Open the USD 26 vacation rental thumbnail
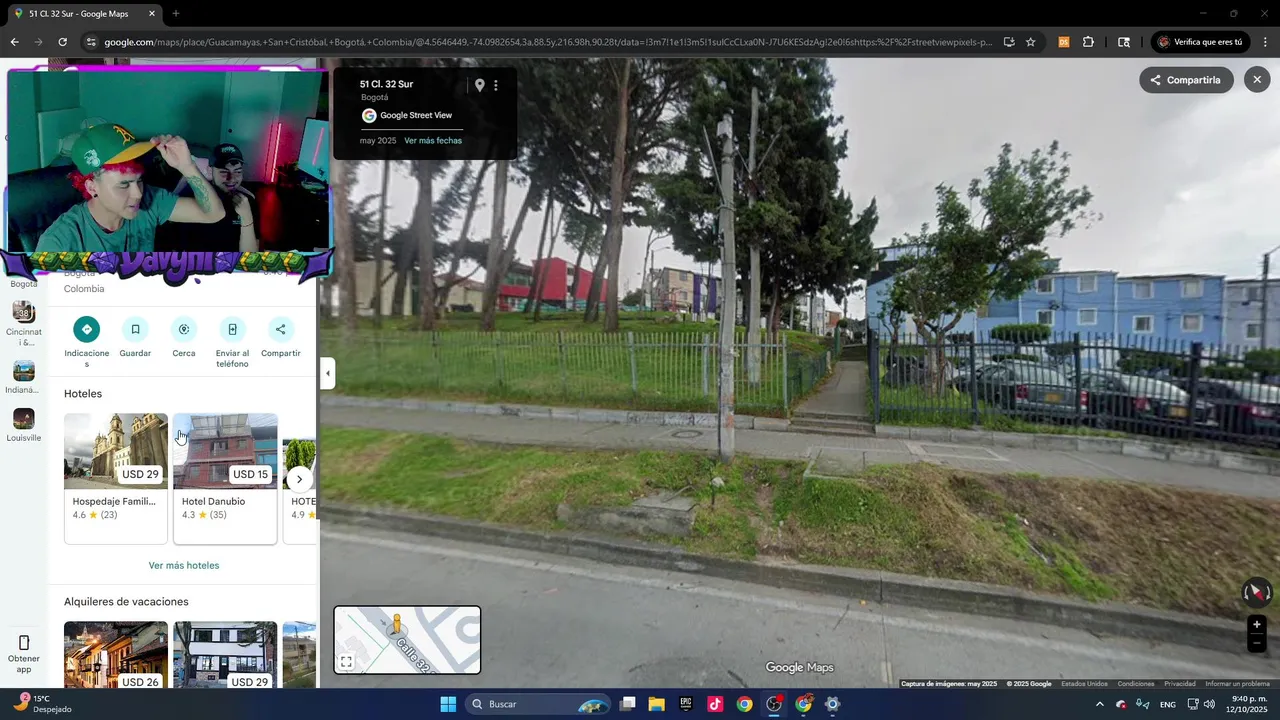 116,655
